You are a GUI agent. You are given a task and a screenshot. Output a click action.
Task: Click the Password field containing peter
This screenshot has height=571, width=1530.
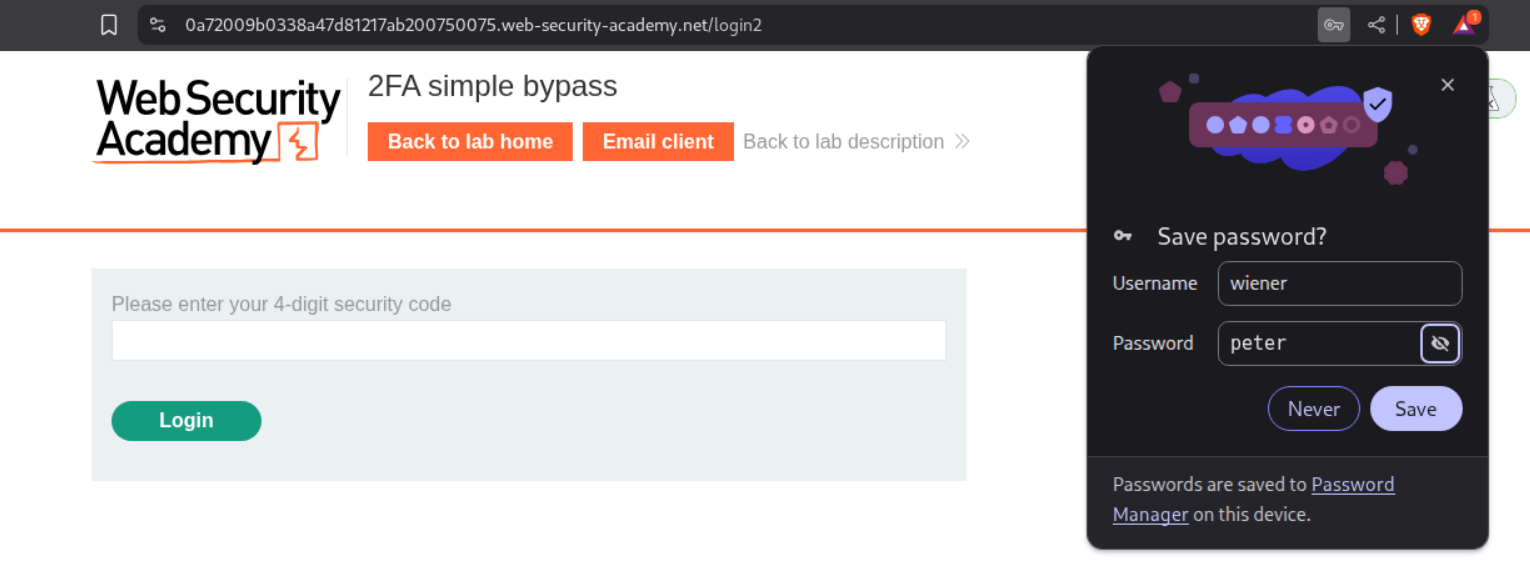[1318, 343]
